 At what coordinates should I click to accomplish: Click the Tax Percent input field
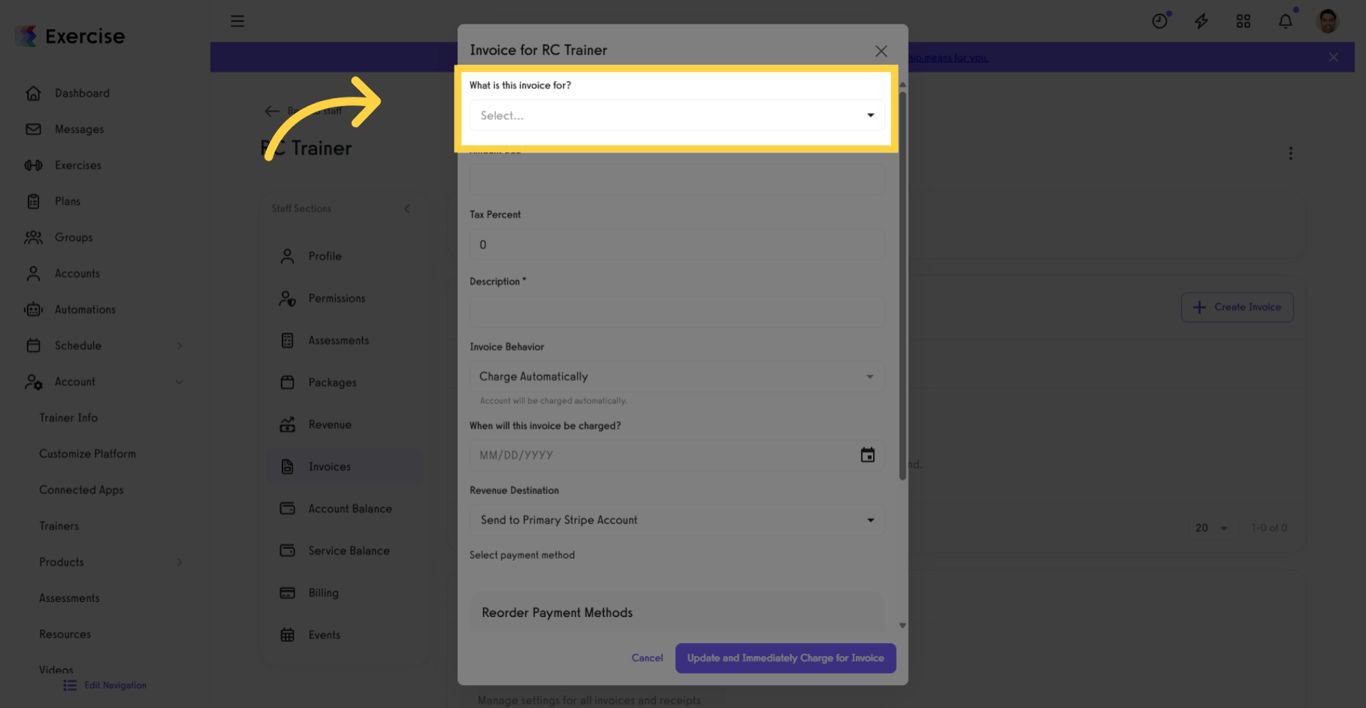pyautogui.click(x=677, y=245)
